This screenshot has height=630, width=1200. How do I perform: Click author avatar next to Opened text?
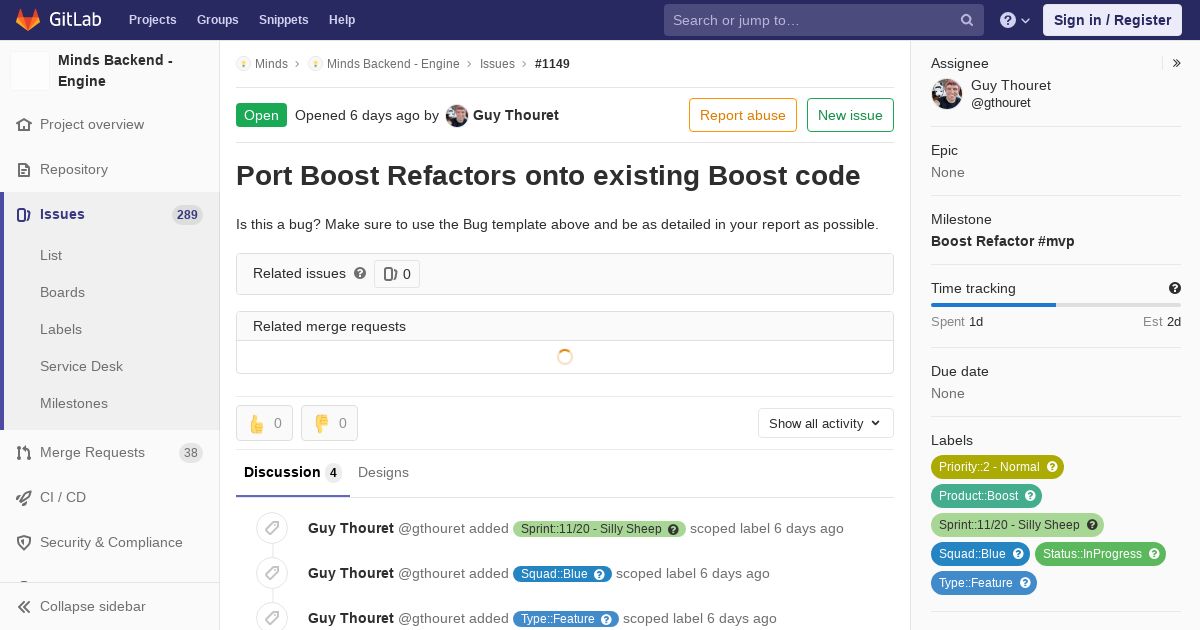point(457,116)
